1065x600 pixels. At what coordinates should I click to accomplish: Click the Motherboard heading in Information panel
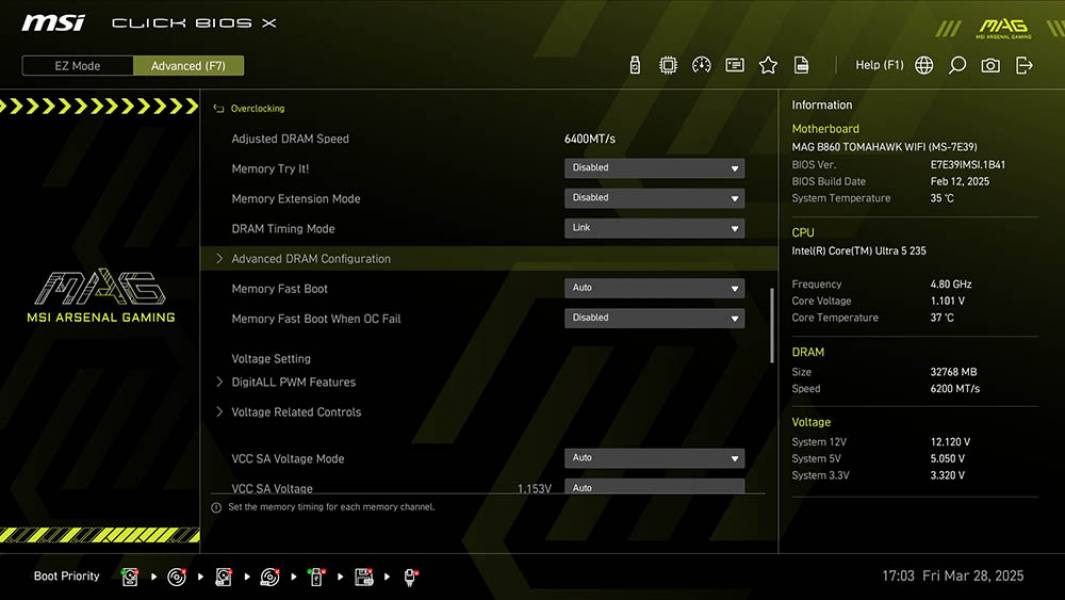(x=825, y=128)
